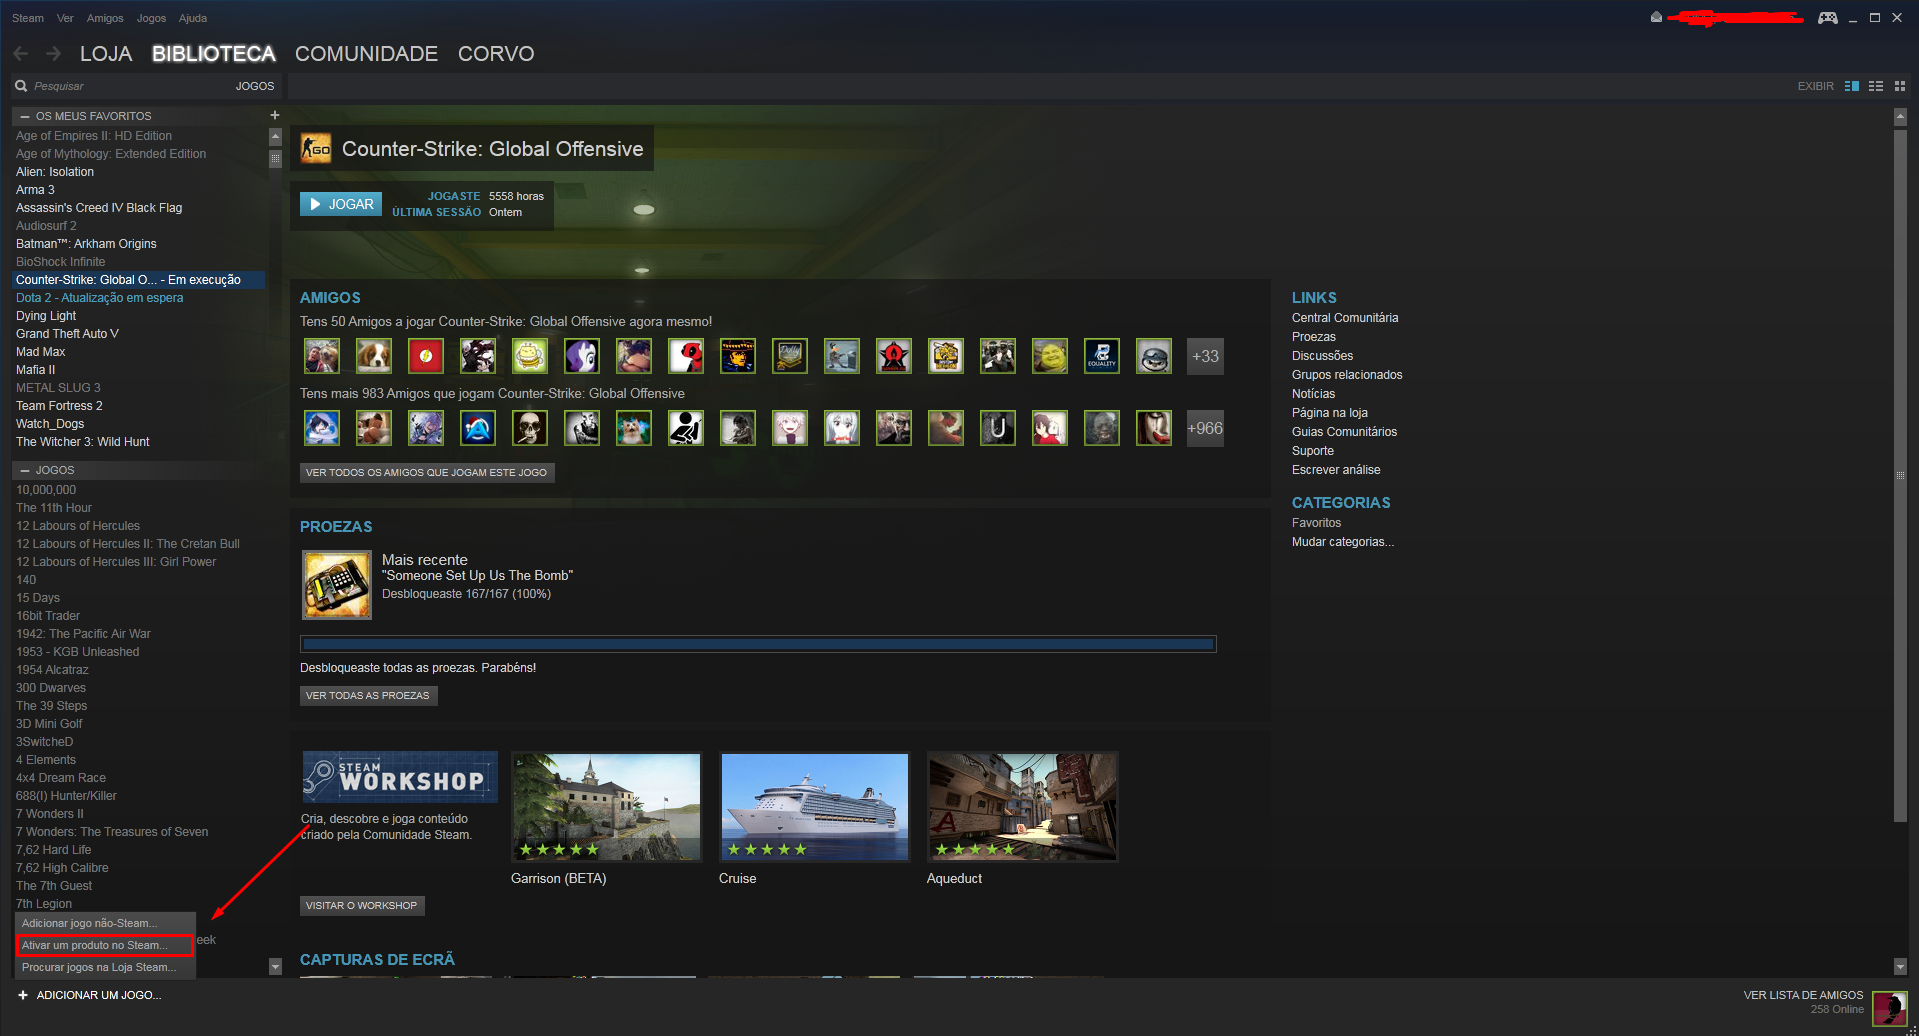Image resolution: width=1919 pixels, height=1036 pixels.
Task: Open Big Picture mode controller icon
Action: click(x=1827, y=18)
